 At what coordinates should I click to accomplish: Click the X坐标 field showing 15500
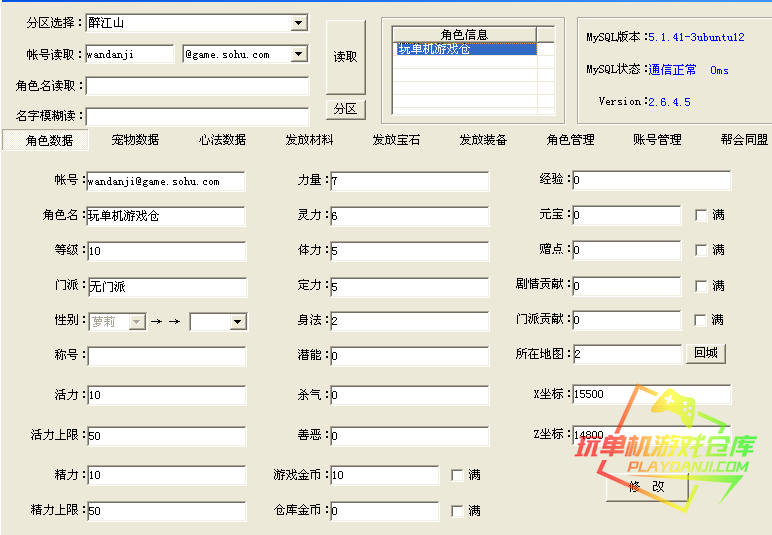[x=650, y=395]
